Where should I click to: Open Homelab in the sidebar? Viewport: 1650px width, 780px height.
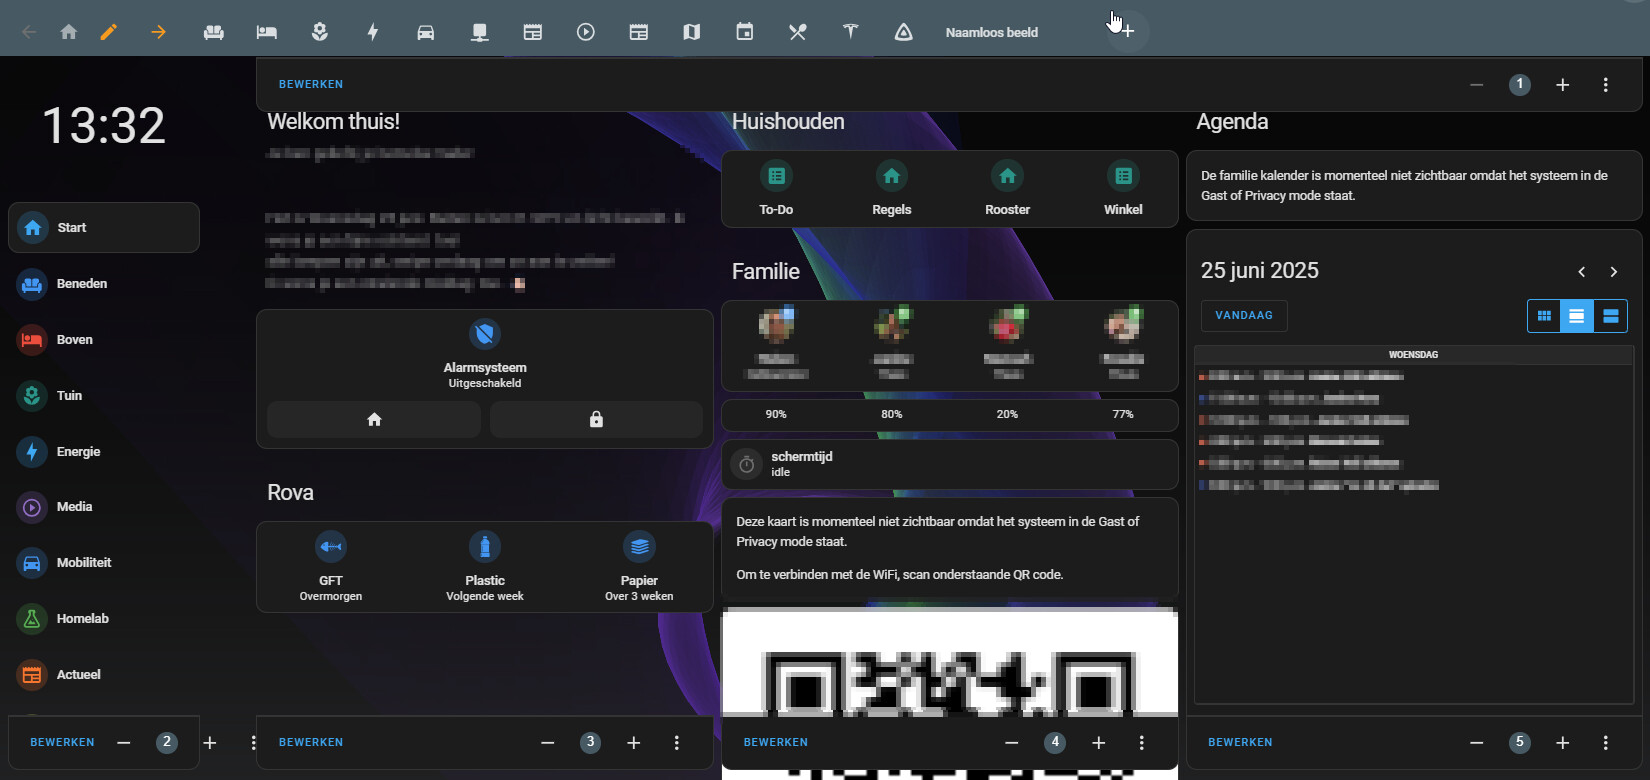pyautogui.click(x=104, y=619)
